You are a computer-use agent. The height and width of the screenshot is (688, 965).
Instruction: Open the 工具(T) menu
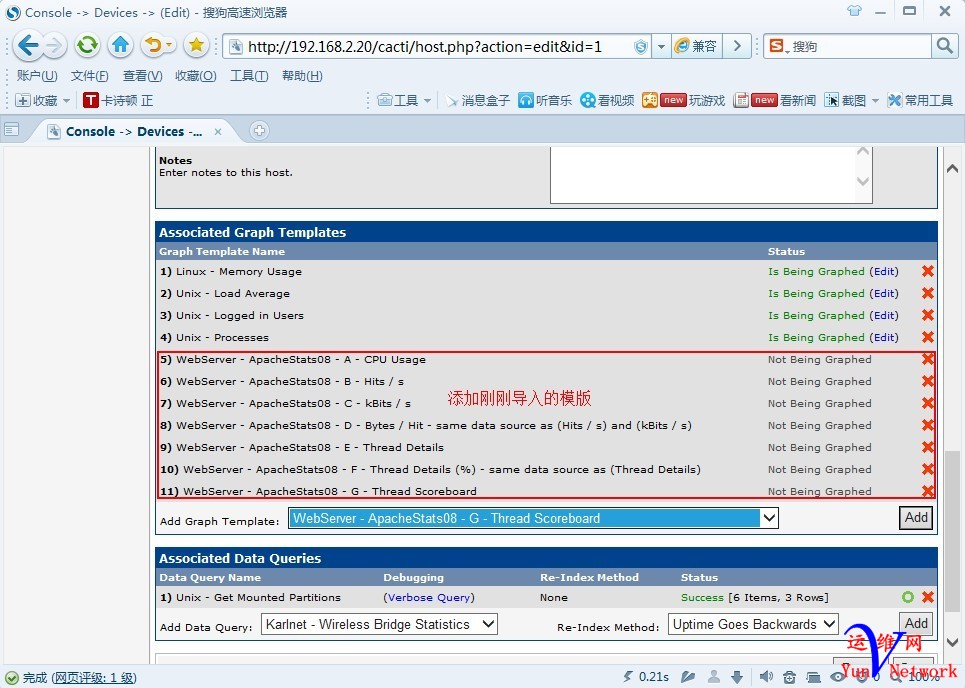point(249,76)
